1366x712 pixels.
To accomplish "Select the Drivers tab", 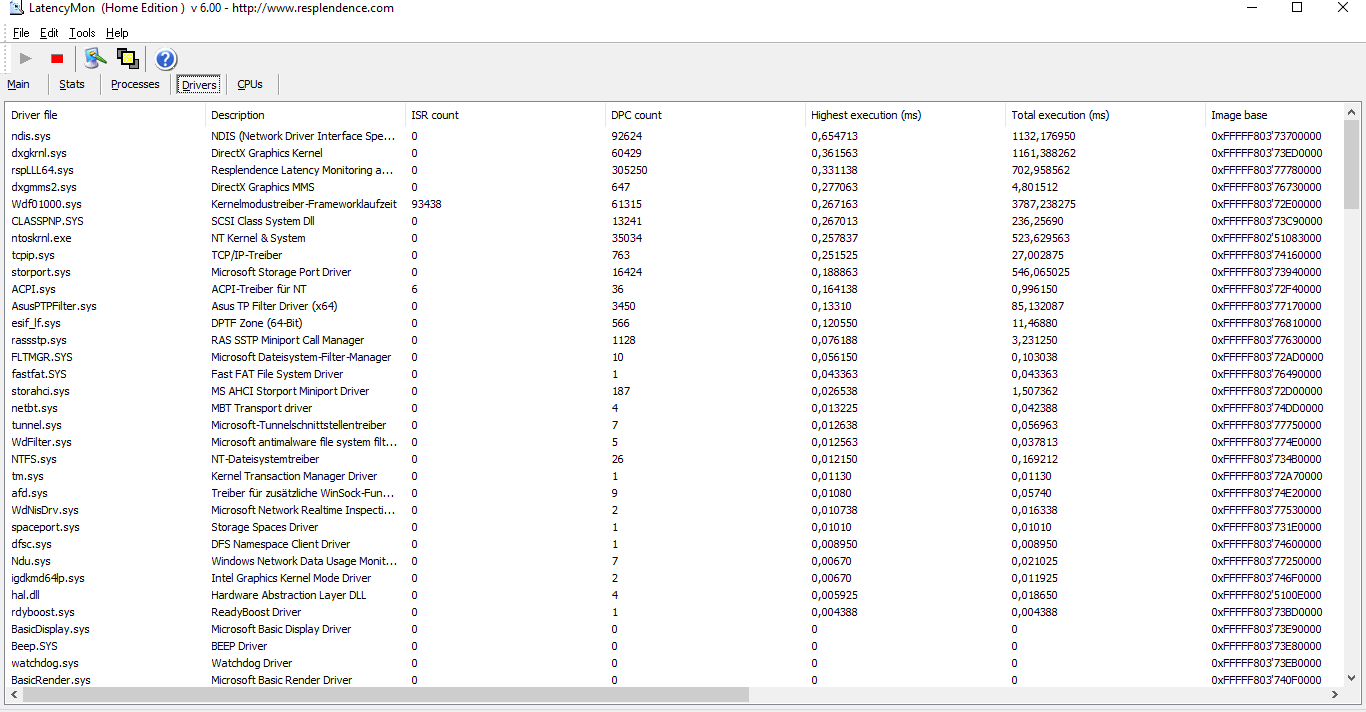I will [x=198, y=85].
